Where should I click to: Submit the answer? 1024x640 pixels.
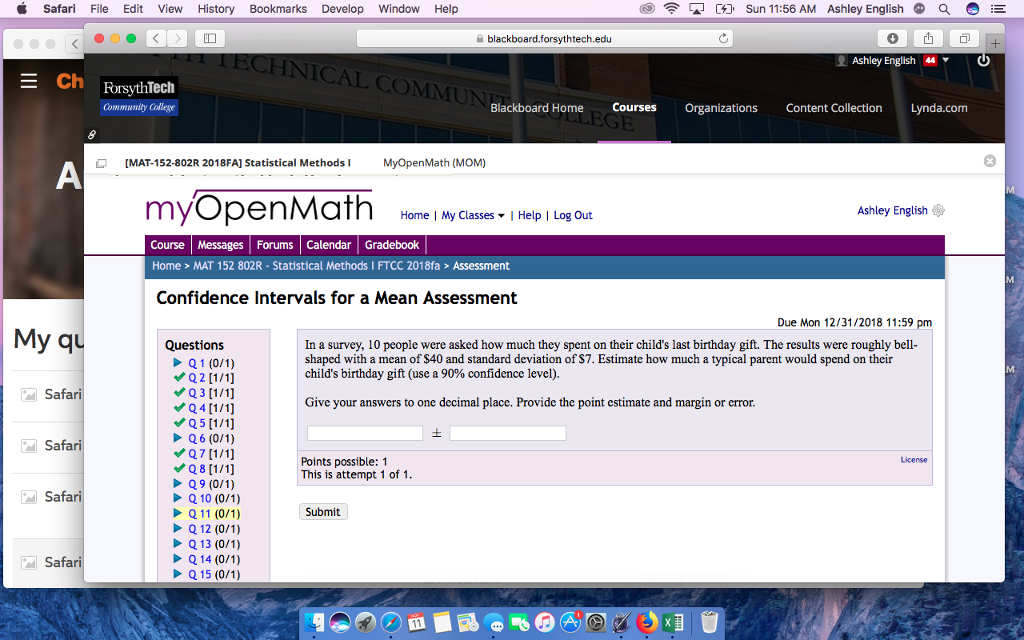point(323,512)
